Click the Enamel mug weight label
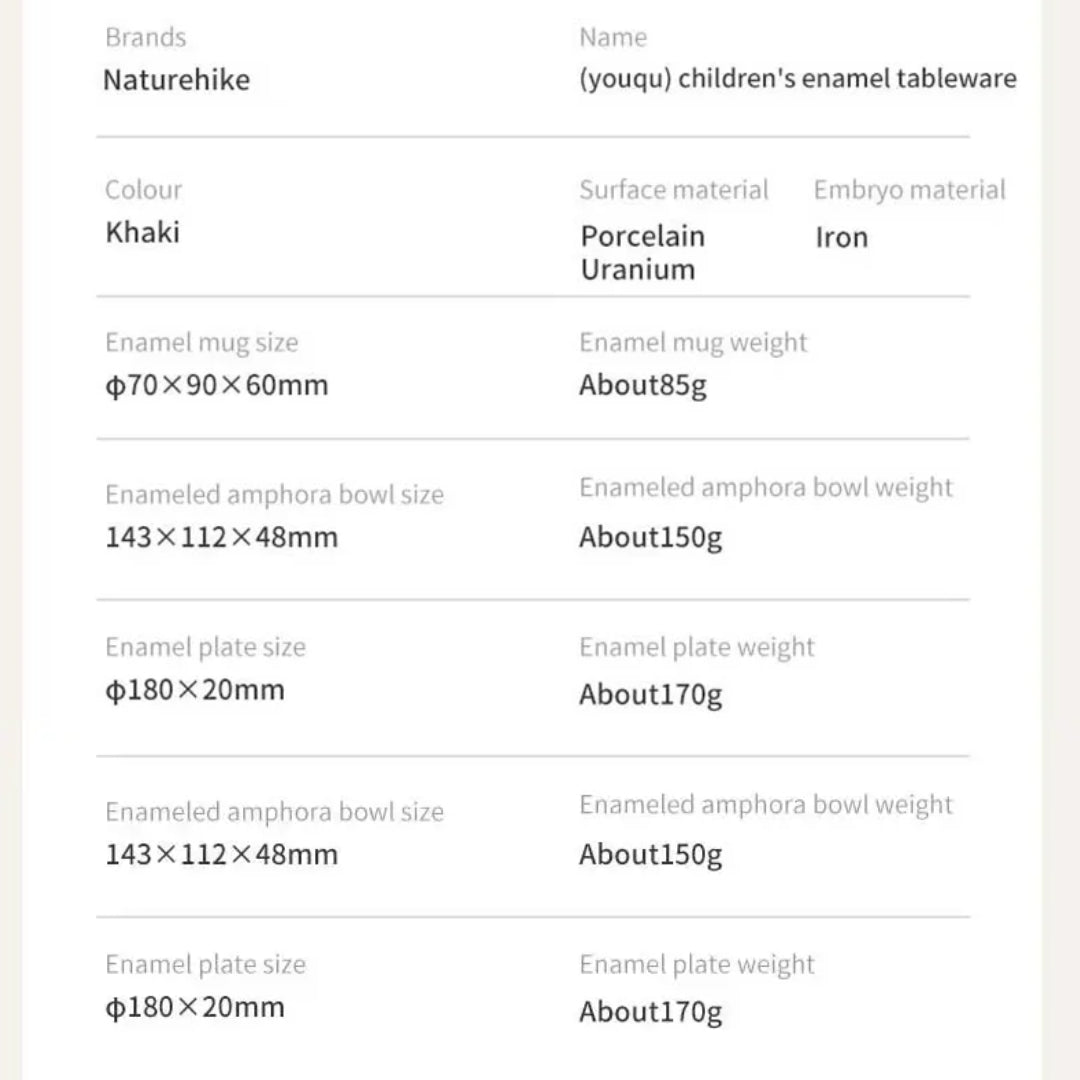The width and height of the screenshot is (1080, 1080). [693, 343]
